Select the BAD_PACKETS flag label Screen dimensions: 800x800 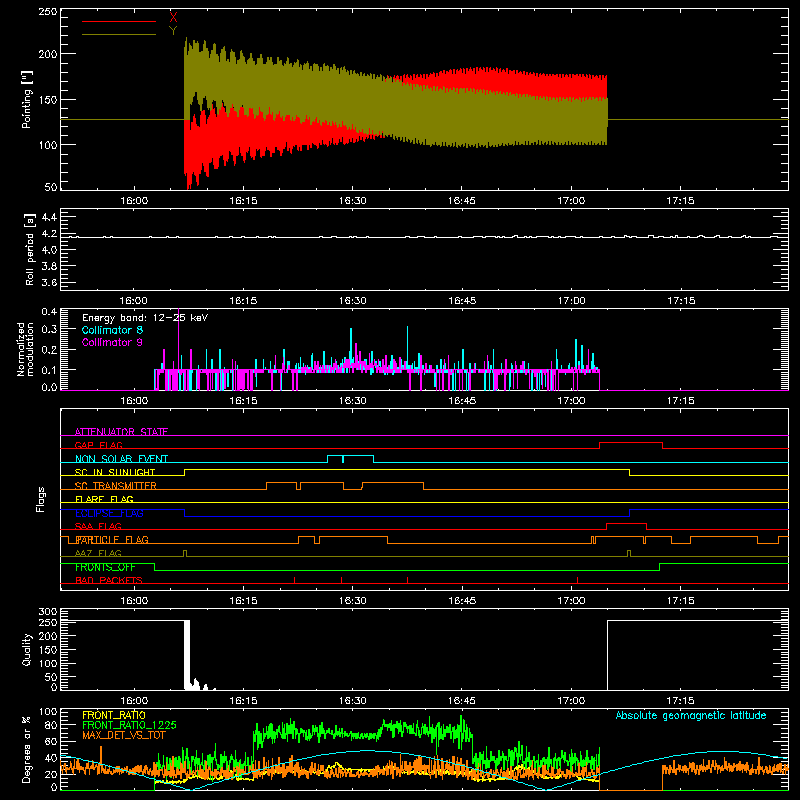tap(109, 580)
